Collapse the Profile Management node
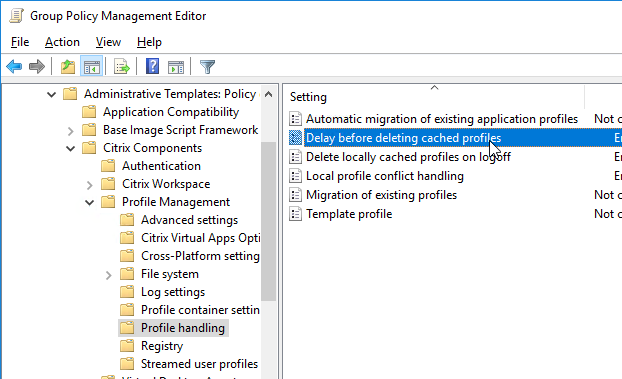This screenshot has height=379, width=622. [x=89, y=202]
